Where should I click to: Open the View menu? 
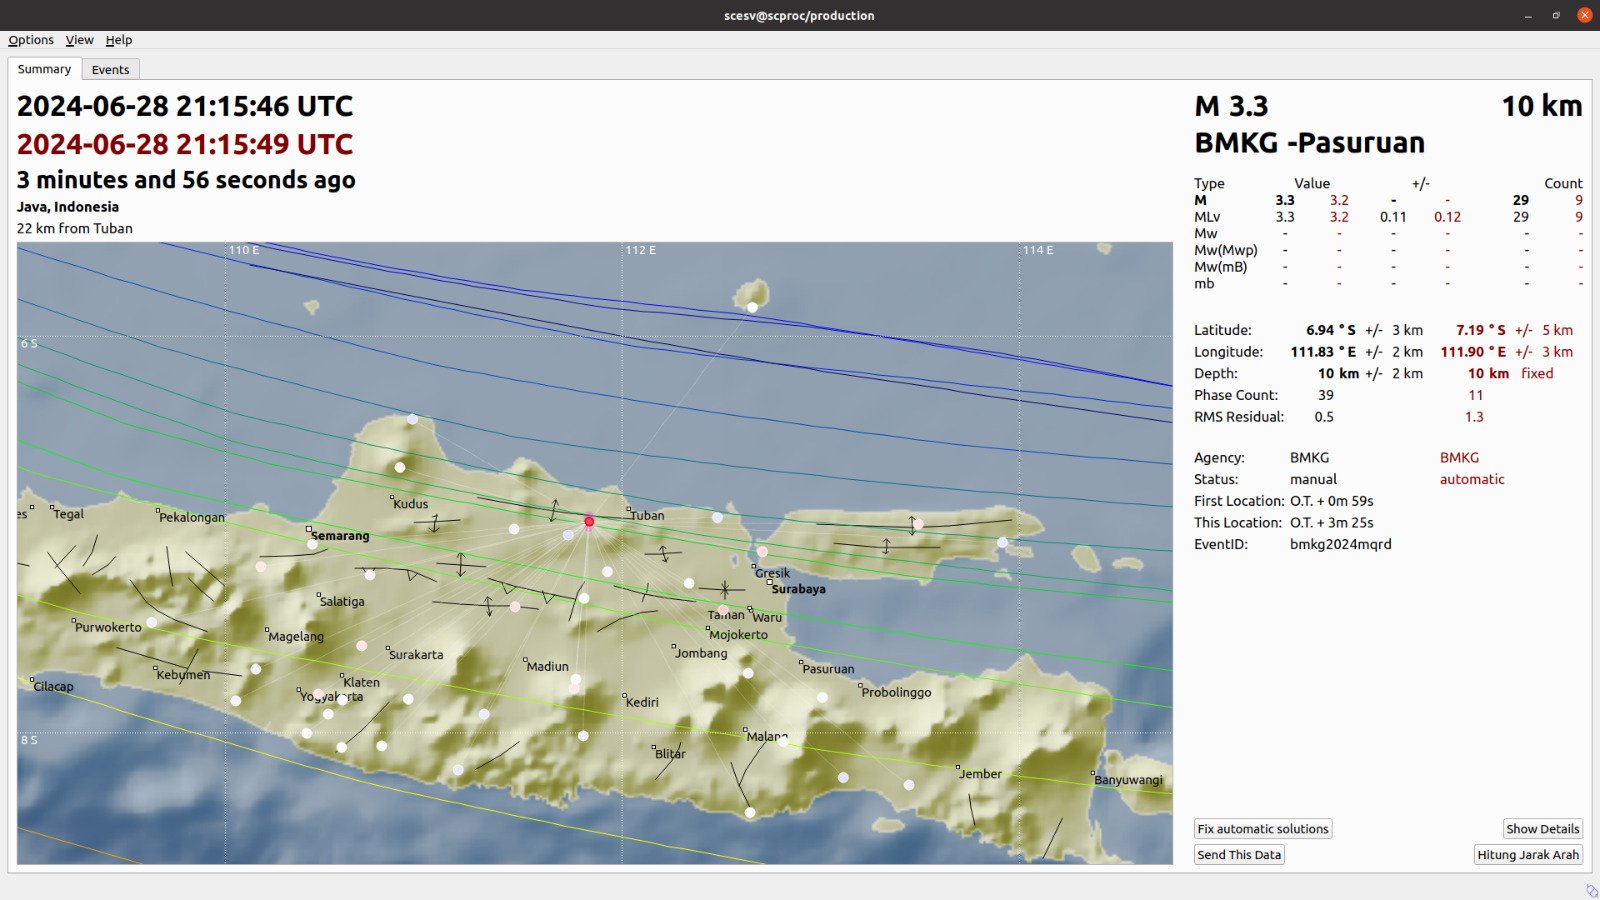(x=79, y=40)
